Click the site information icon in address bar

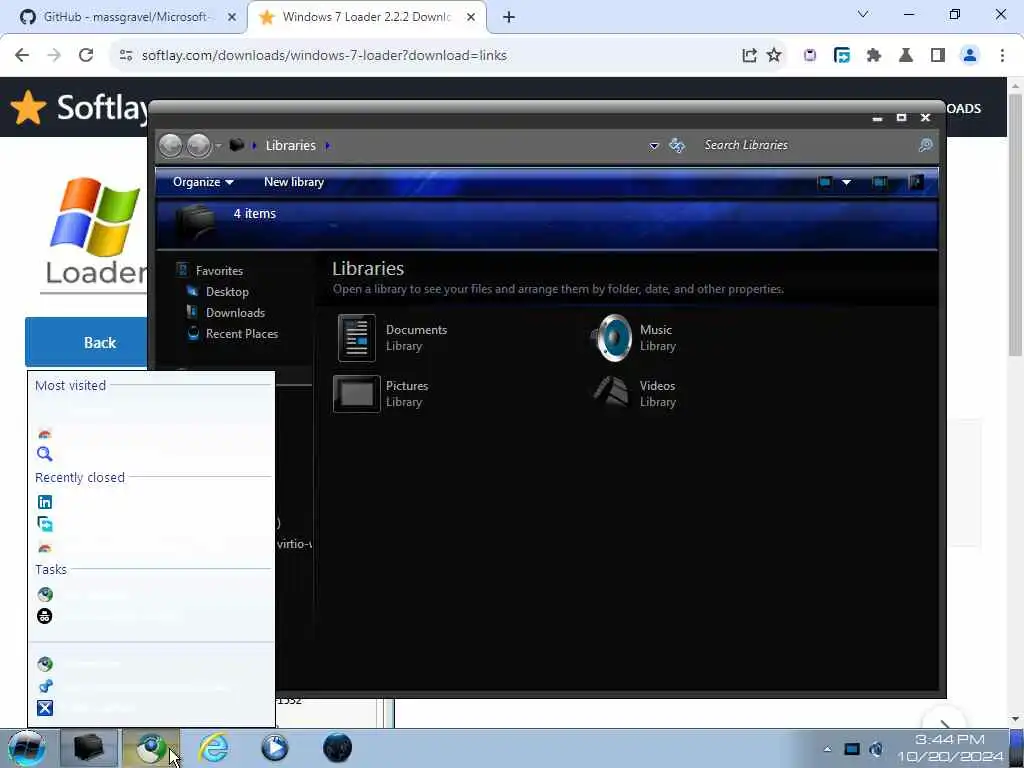126,56
